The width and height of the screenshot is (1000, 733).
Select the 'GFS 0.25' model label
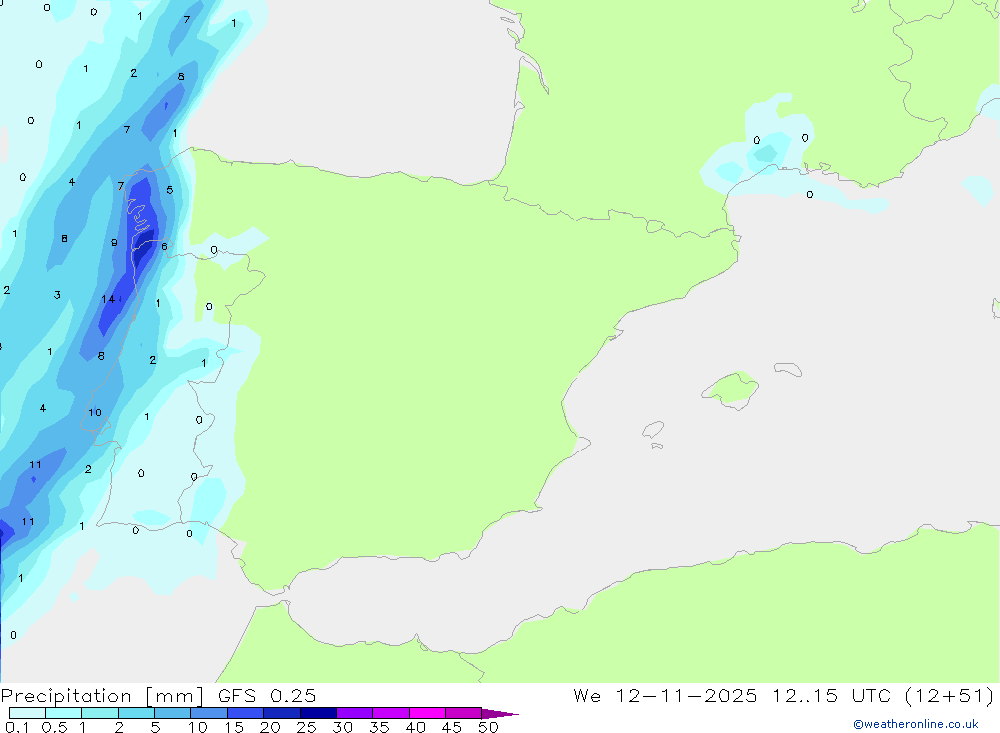267,696
